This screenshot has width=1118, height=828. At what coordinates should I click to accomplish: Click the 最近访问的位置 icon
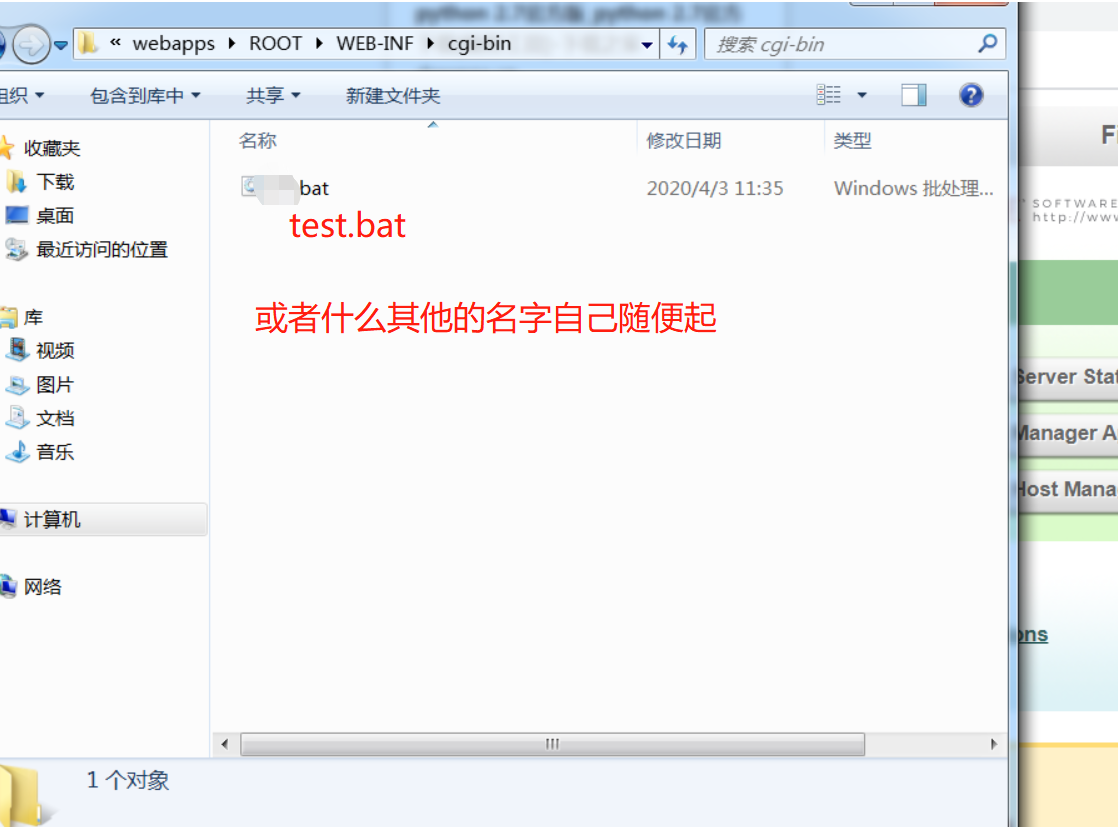point(16,249)
